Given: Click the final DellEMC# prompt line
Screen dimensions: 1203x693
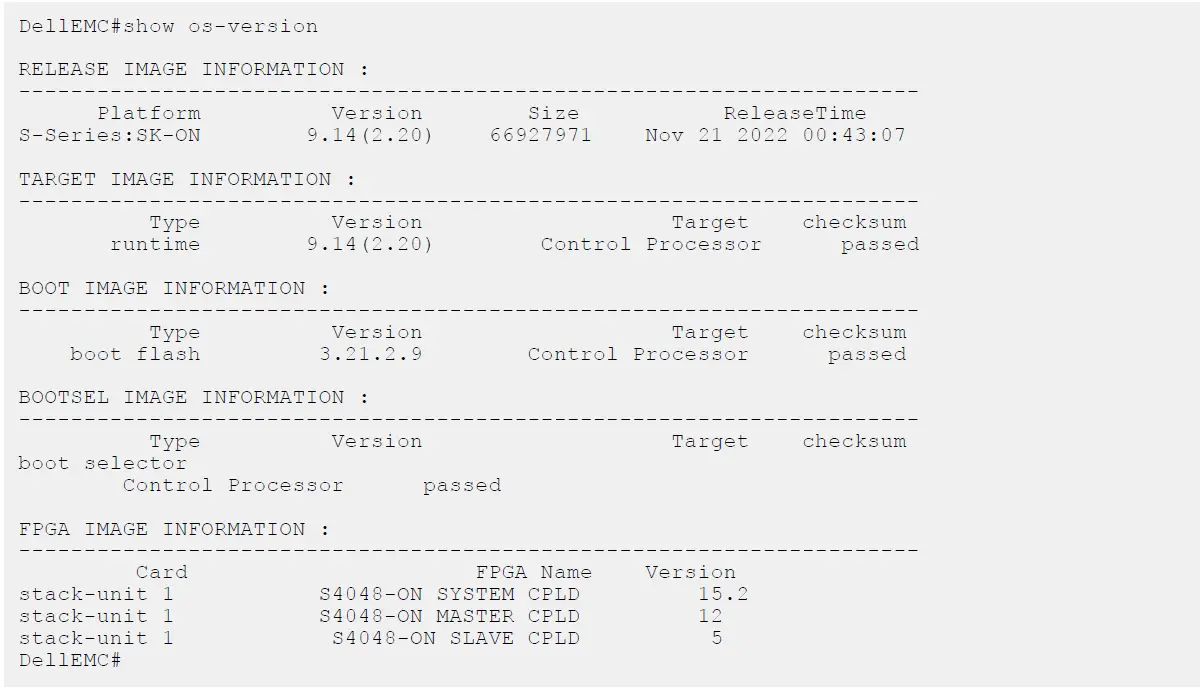Looking at the screenshot, I should pos(70,660).
